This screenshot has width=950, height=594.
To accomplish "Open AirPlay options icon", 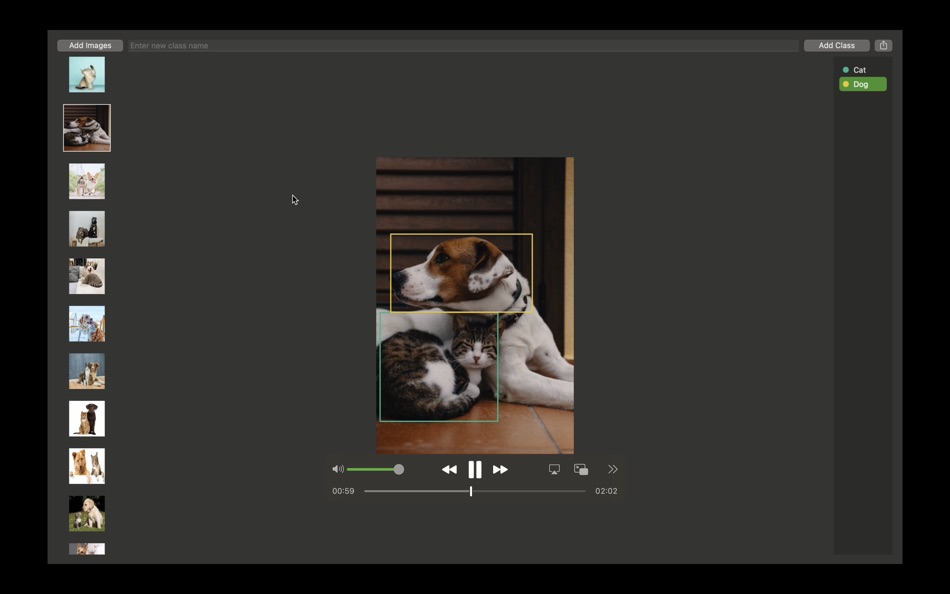I will pyautogui.click(x=554, y=469).
